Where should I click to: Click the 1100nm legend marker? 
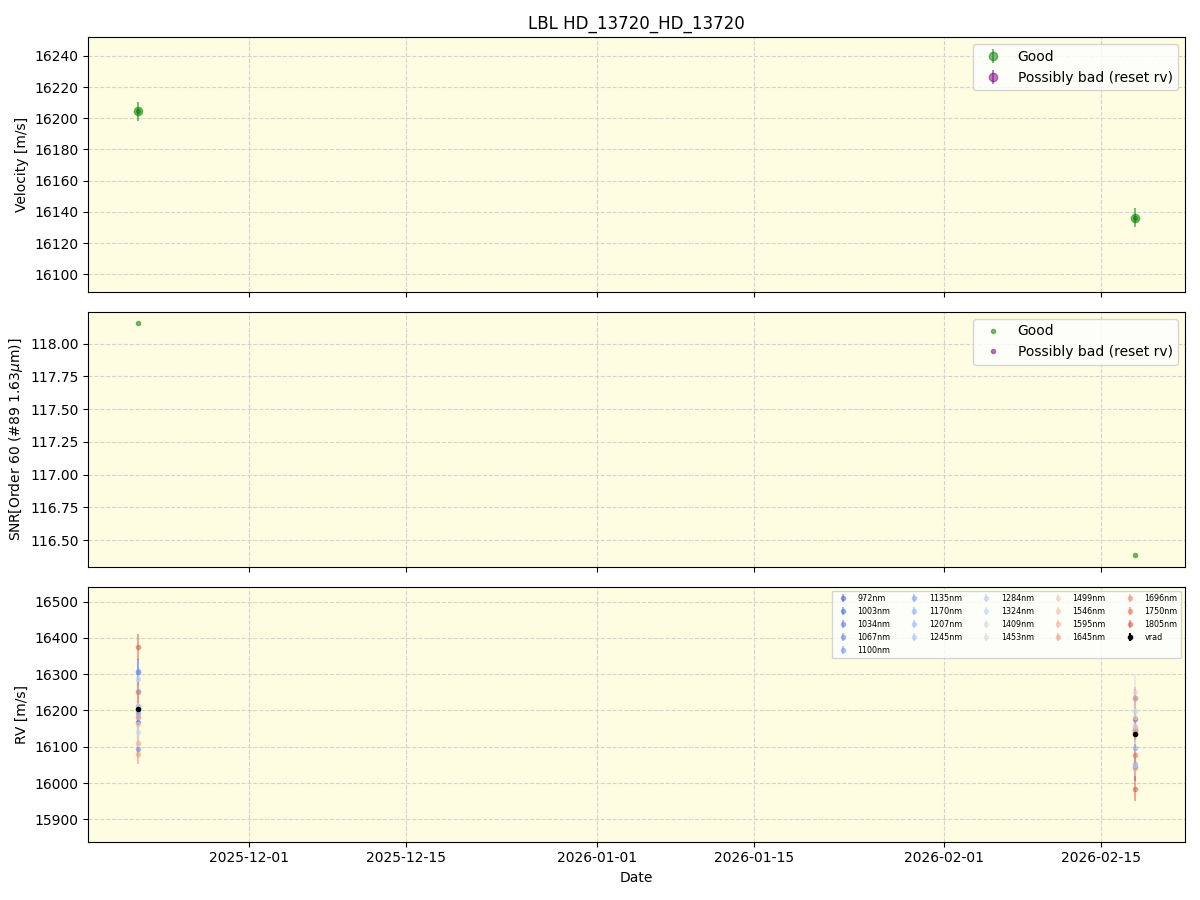click(843, 650)
